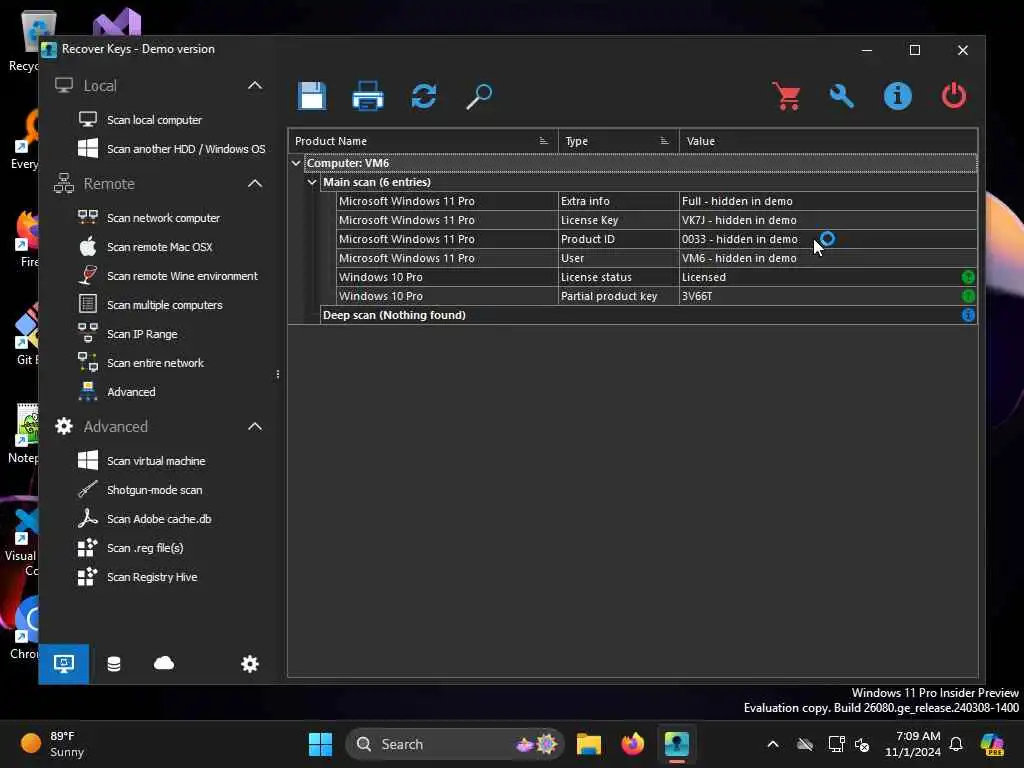The width and height of the screenshot is (1024, 768).
Task: Sort by Product Name column header
Action: point(423,141)
